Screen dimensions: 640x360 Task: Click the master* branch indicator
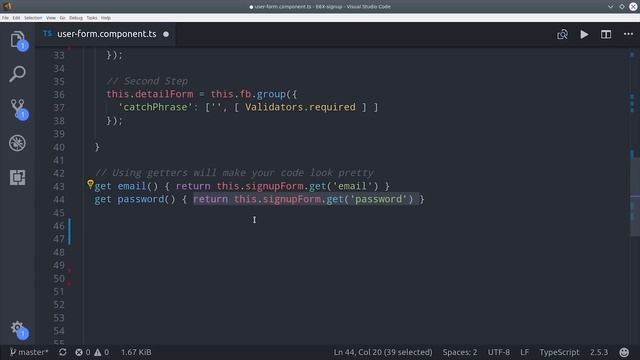29,352
